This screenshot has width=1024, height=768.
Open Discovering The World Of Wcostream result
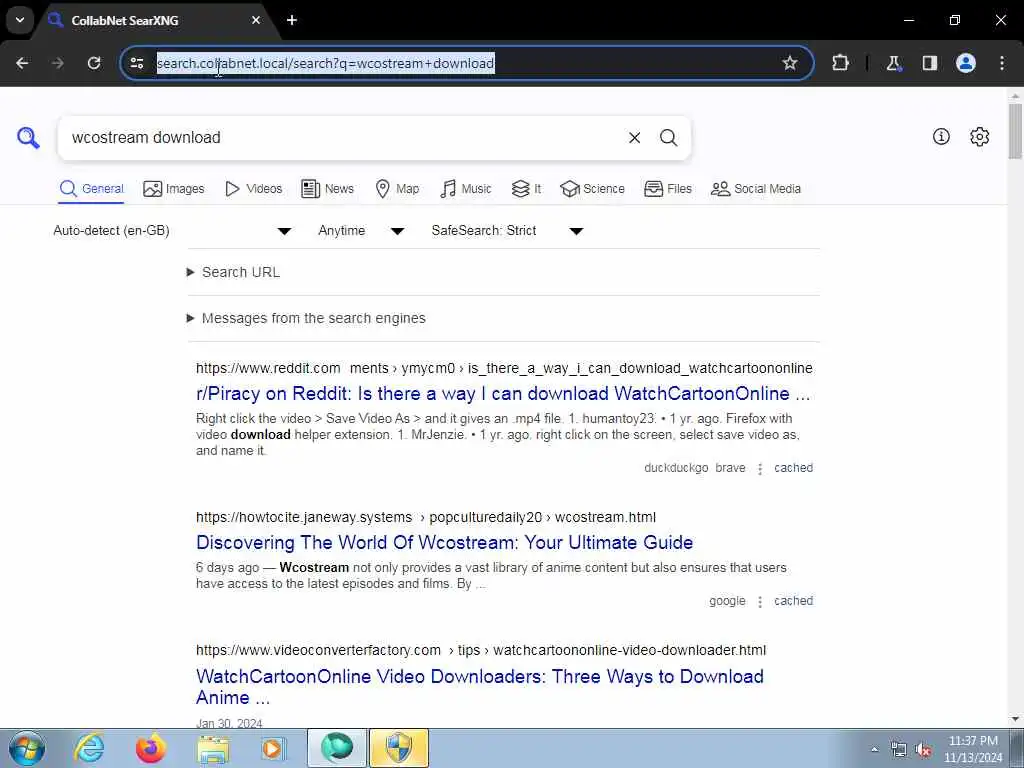coord(445,543)
